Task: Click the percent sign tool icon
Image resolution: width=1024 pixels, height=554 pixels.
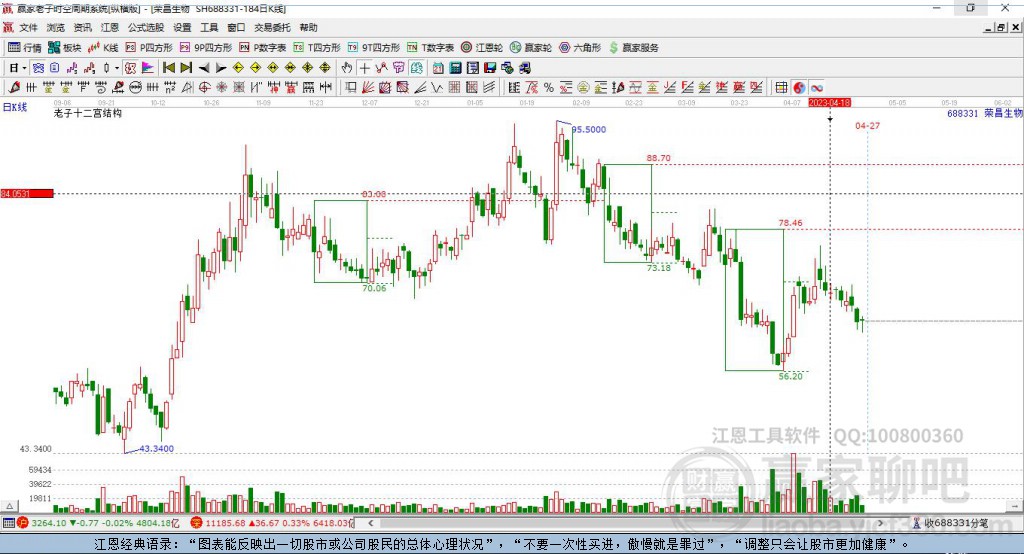Action: click(x=549, y=88)
